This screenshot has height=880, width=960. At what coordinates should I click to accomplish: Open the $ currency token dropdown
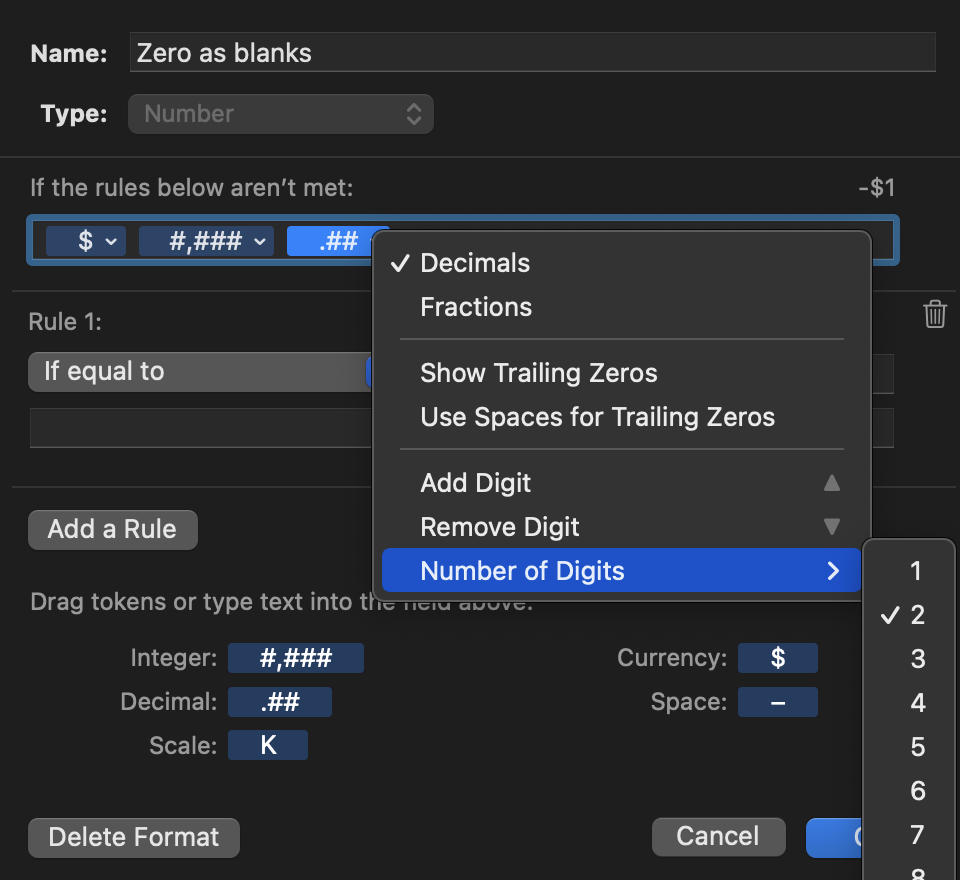[x=86, y=241]
